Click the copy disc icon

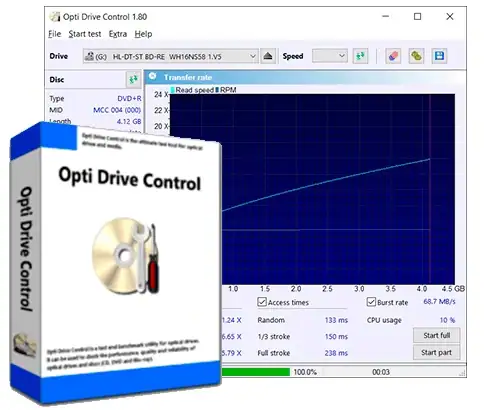(x=416, y=56)
